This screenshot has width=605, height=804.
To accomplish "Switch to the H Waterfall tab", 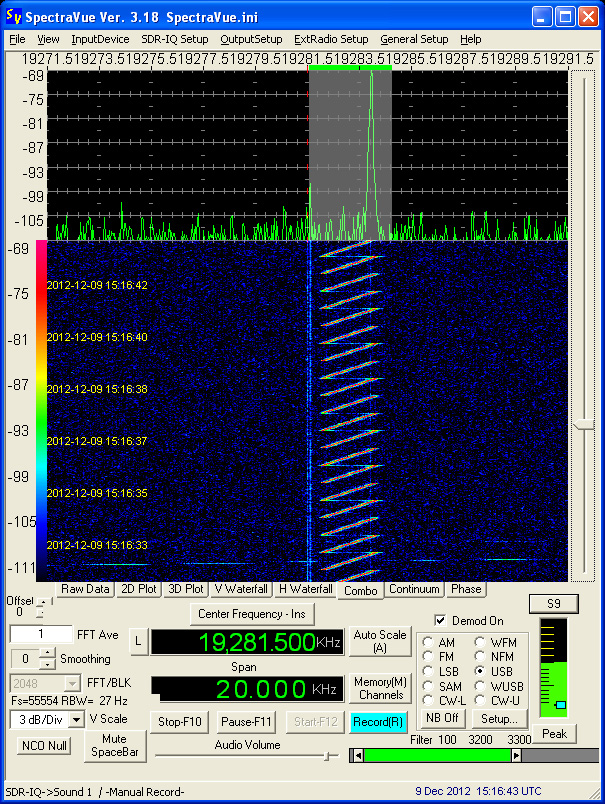I will [306, 589].
